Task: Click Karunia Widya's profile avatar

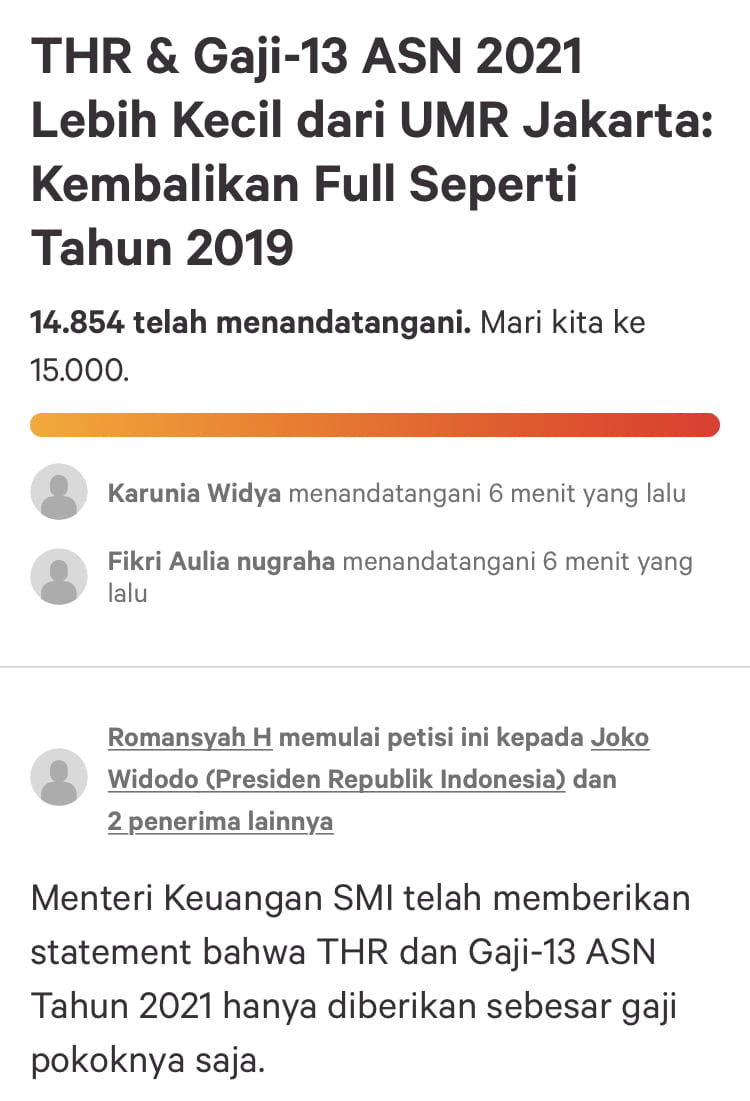Action: [59, 492]
